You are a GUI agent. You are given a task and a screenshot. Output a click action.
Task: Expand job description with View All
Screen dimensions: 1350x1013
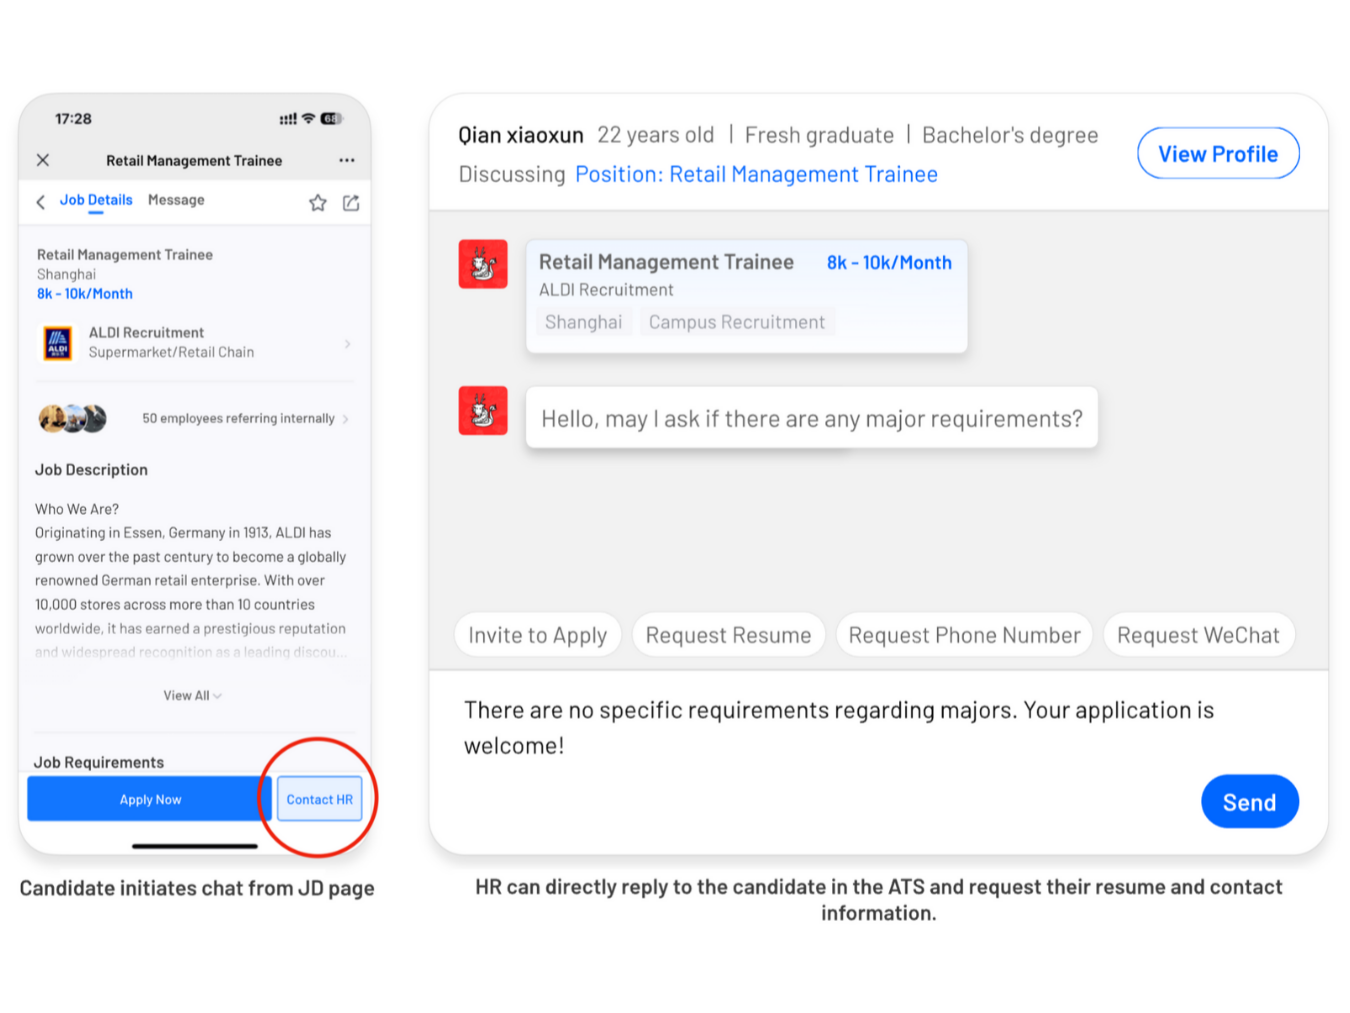pyautogui.click(x=192, y=696)
